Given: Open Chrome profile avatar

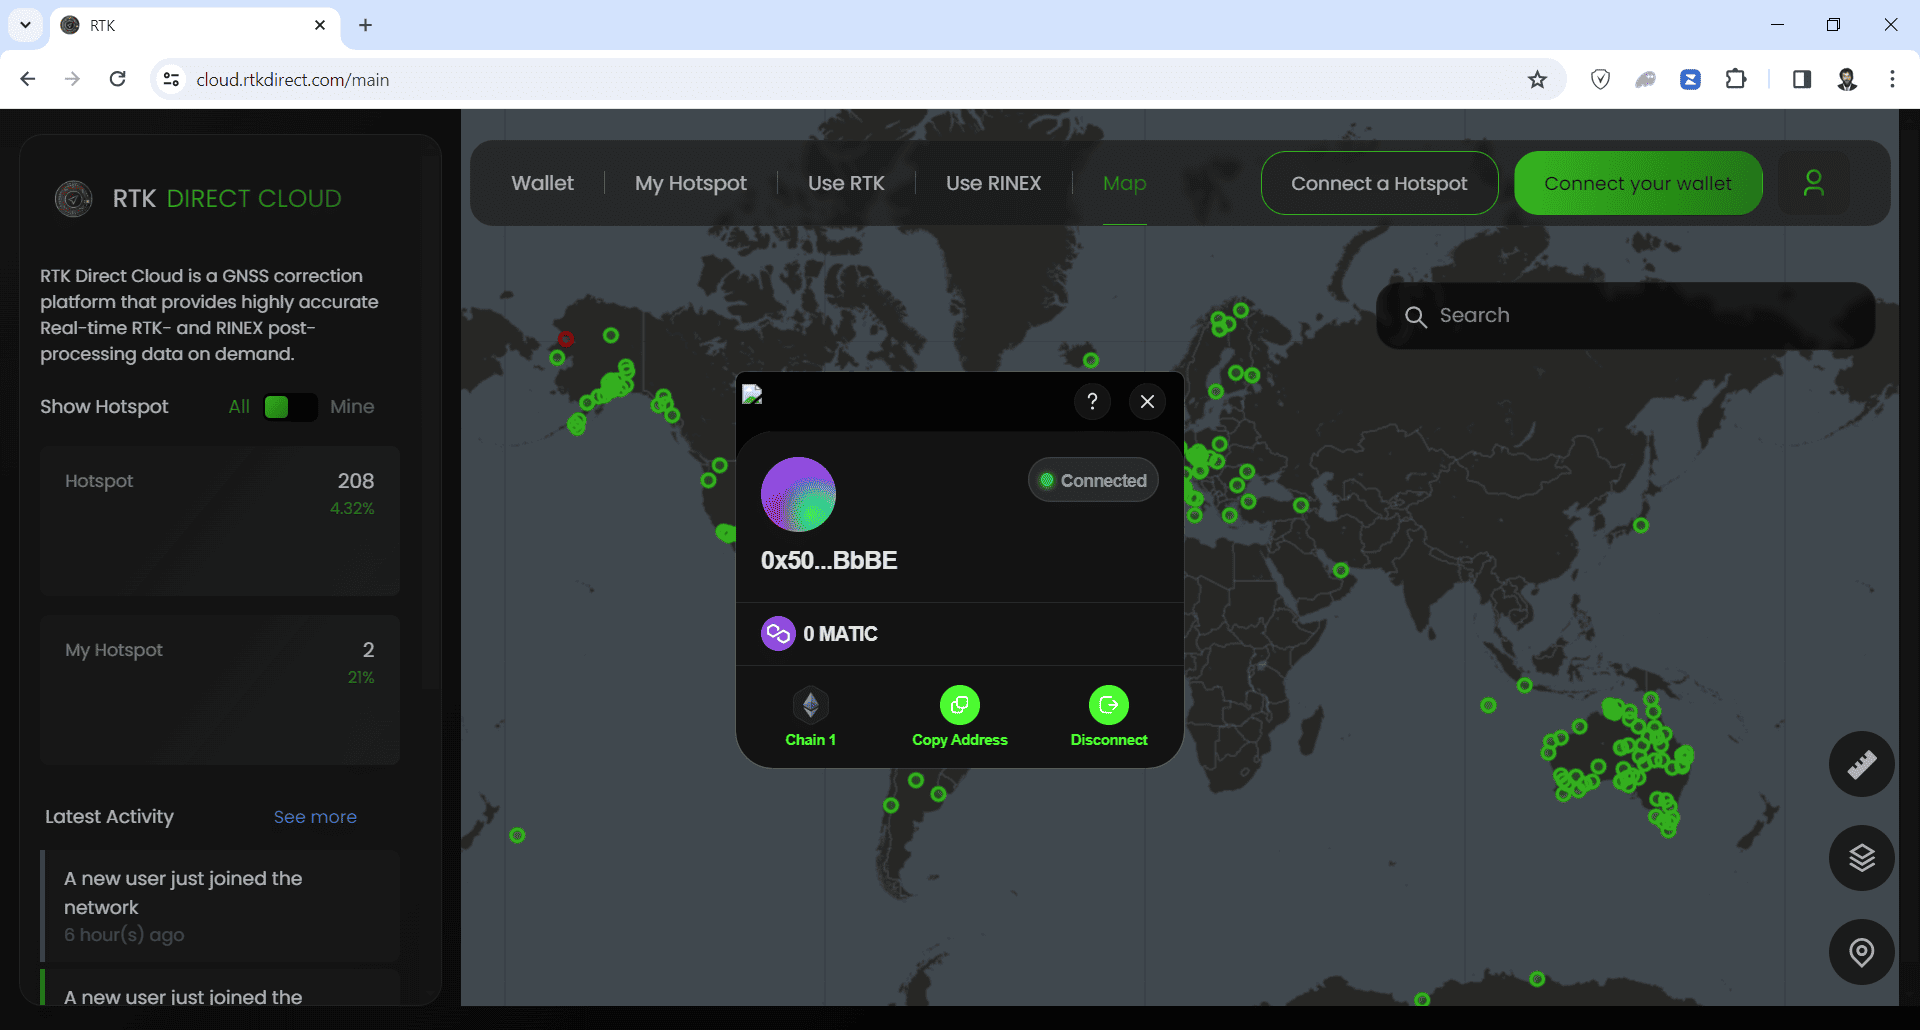Looking at the screenshot, I should tap(1847, 79).
